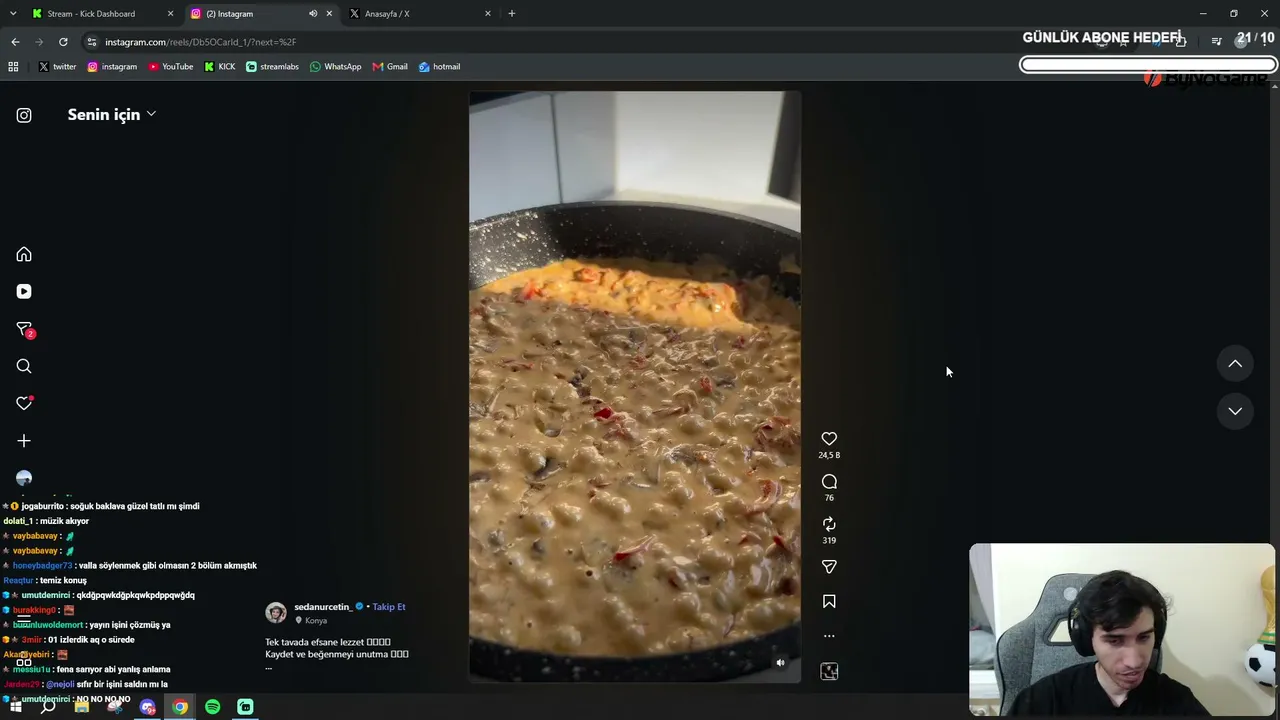Open the Reels section in the sidebar
Screen dimensions: 1280x720
(x=24, y=291)
